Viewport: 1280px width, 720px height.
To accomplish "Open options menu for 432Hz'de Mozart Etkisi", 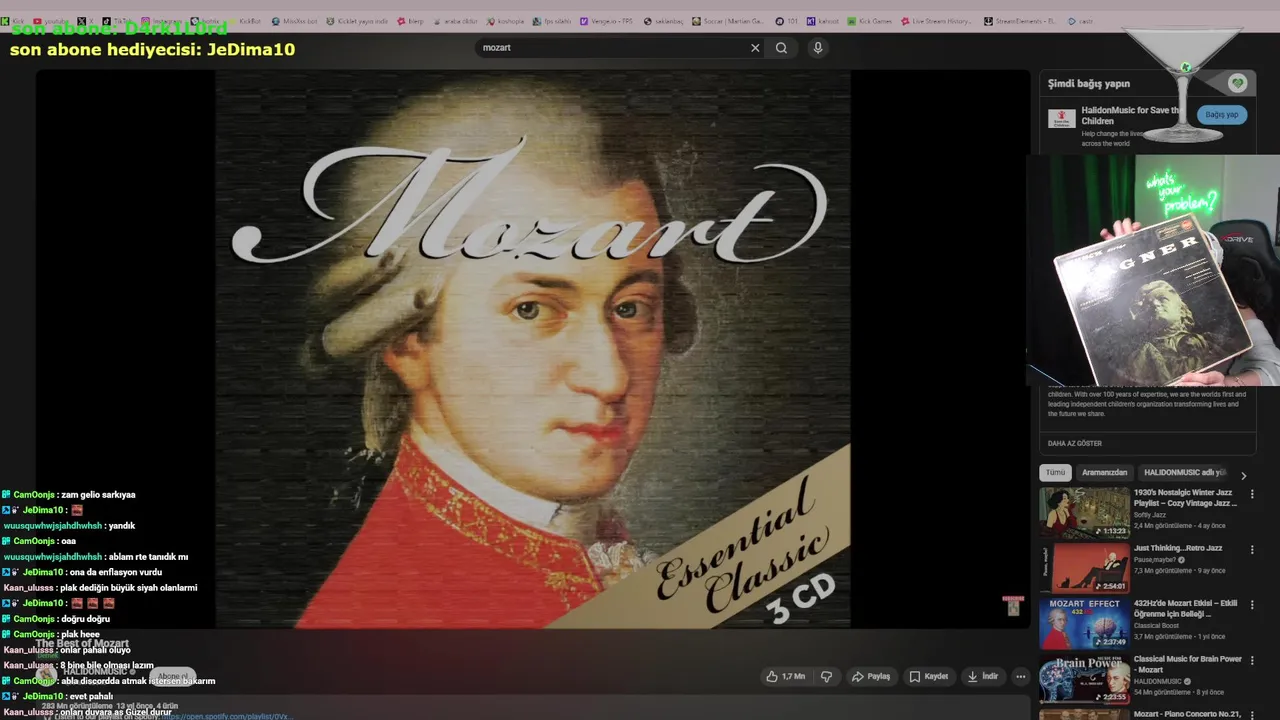I will [x=1251, y=605].
